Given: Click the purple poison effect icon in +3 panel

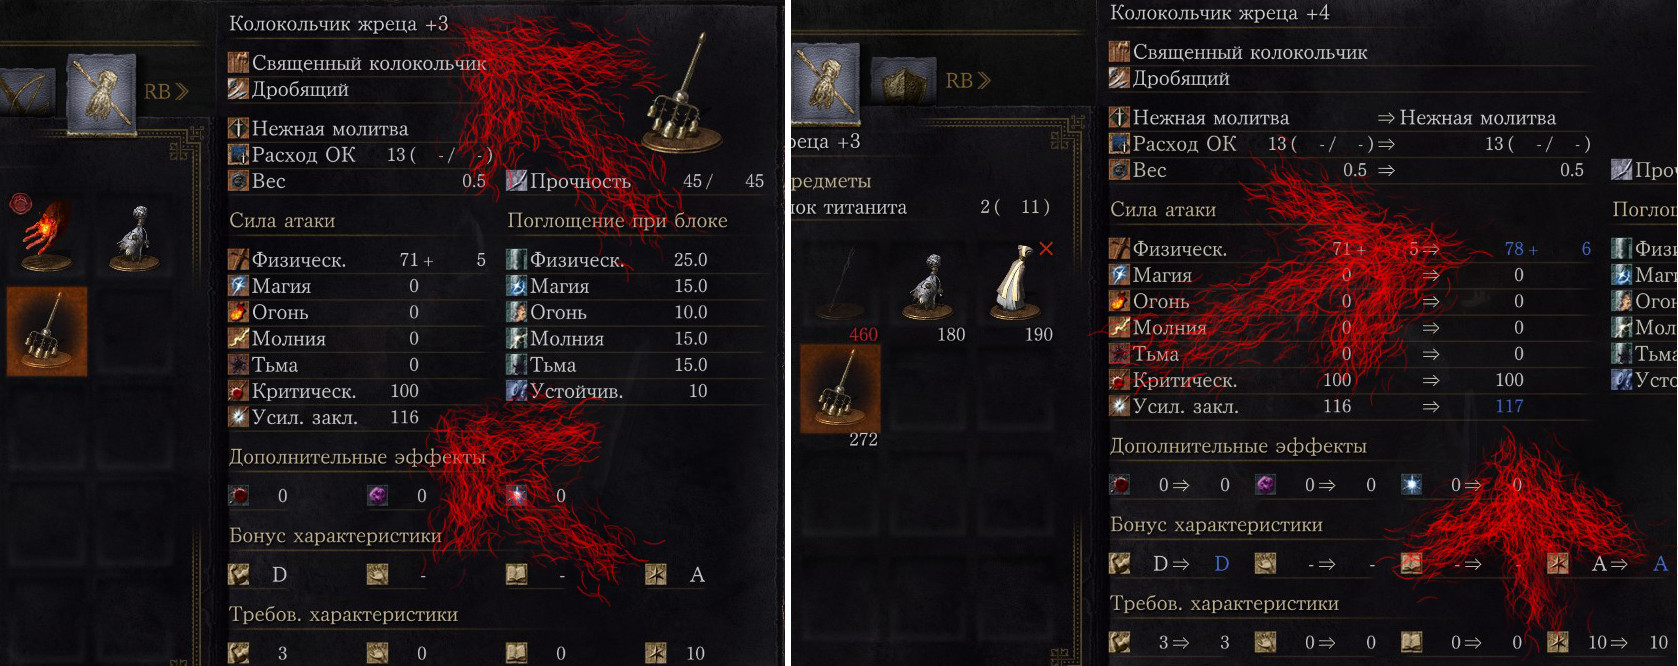Looking at the screenshot, I should pos(377,495).
